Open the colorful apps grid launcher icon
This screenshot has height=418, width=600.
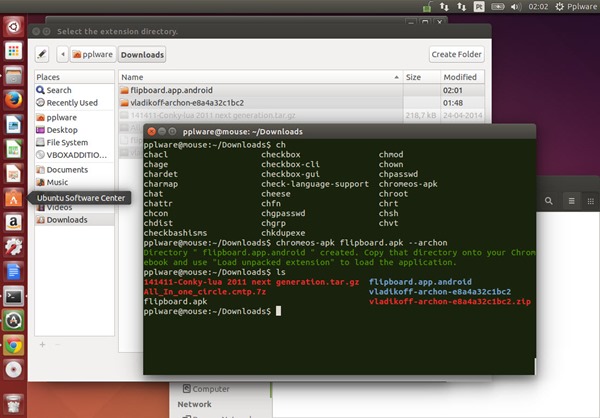13,51
